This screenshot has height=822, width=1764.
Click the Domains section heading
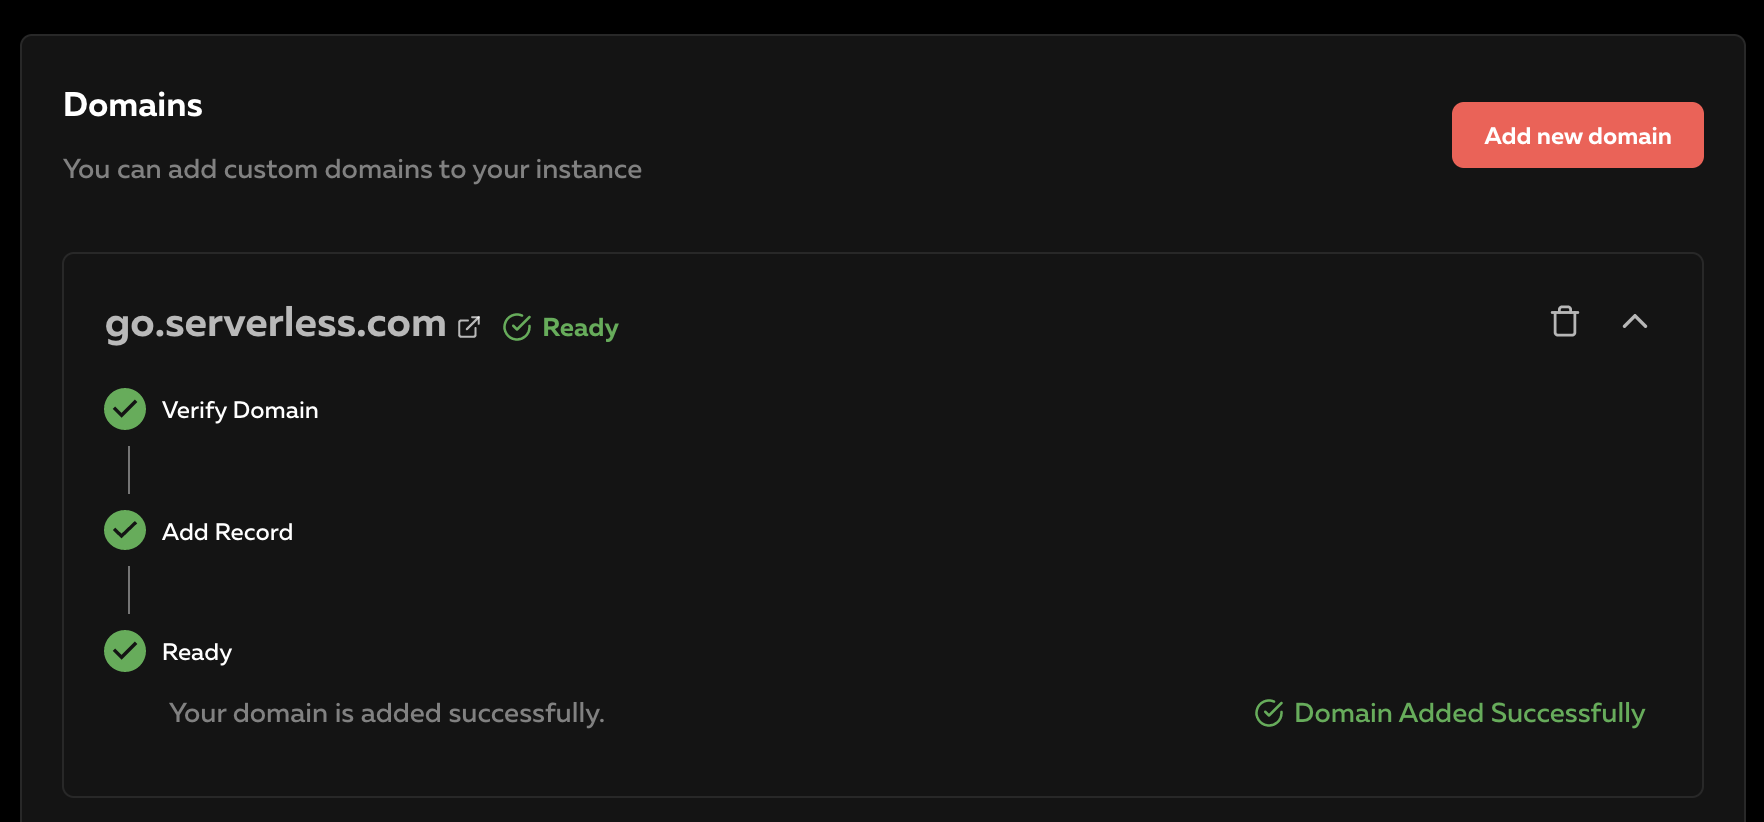(133, 105)
